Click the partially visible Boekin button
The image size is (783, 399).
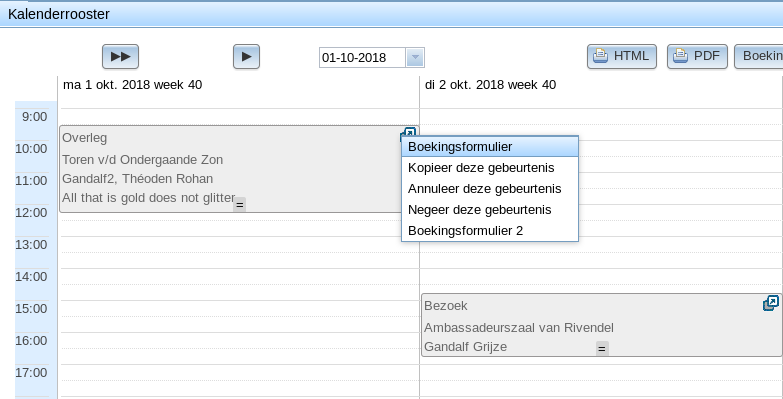click(759, 56)
